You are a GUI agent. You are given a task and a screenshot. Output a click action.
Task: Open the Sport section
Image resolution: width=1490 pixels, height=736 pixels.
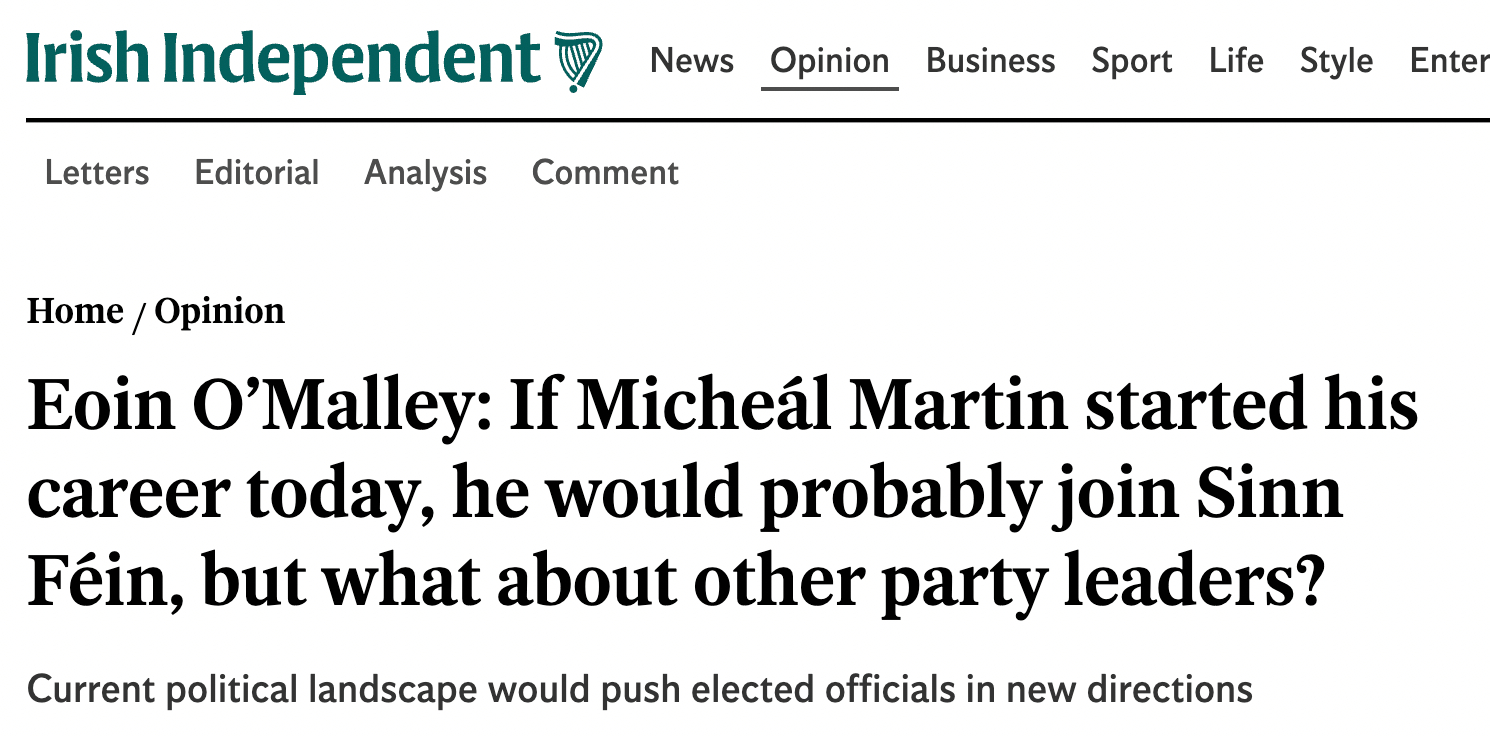click(x=1131, y=61)
